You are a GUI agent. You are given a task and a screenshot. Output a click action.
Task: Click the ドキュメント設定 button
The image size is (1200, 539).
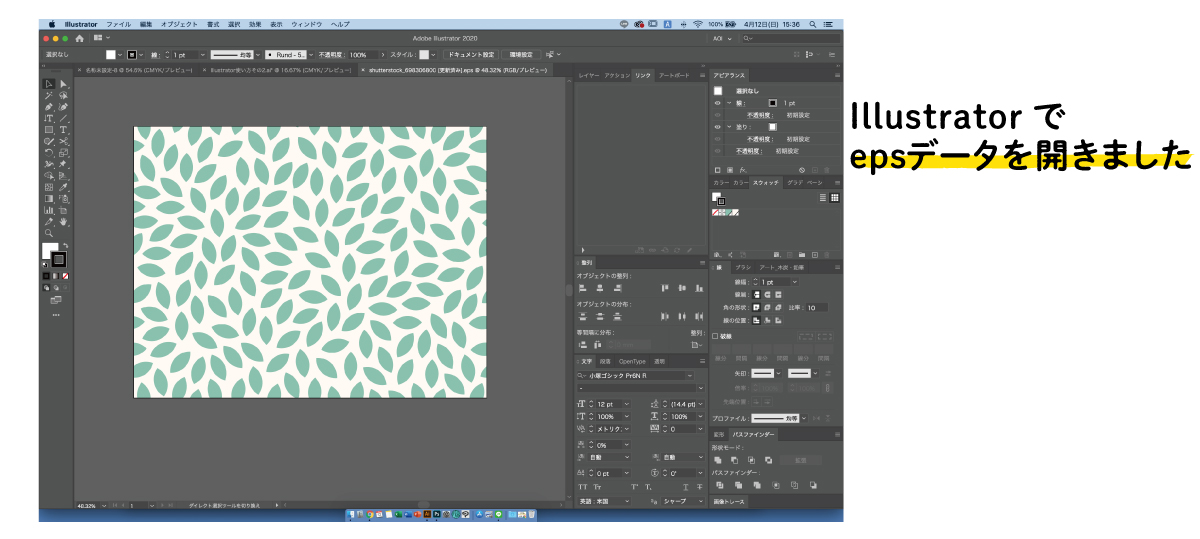click(471, 54)
